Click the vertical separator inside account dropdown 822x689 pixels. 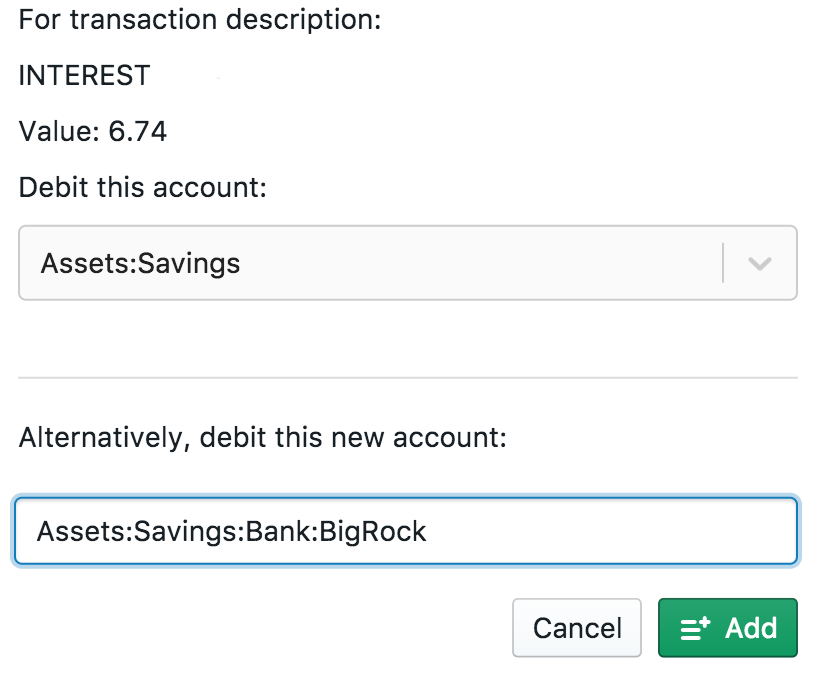tap(722, 264)
